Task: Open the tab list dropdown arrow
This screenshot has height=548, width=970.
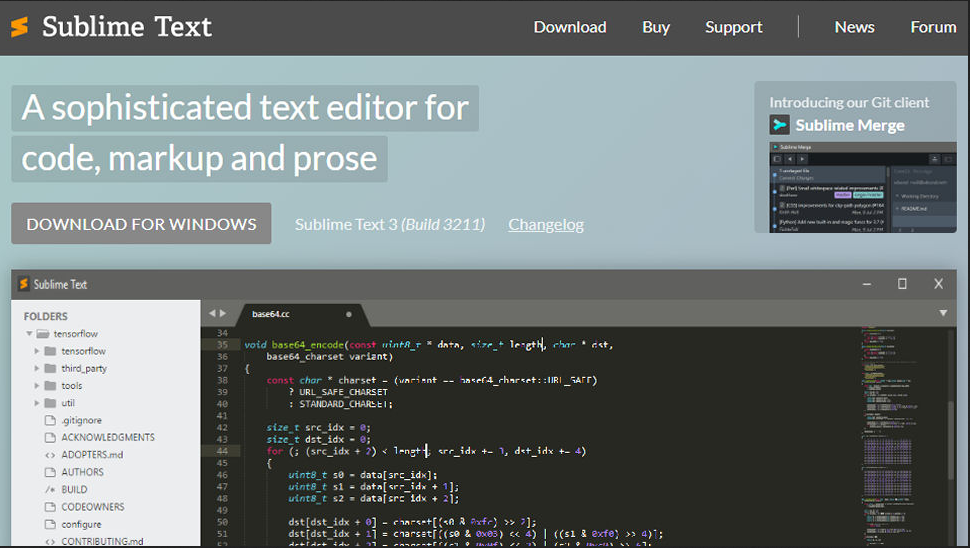Action: pos(943,313)
